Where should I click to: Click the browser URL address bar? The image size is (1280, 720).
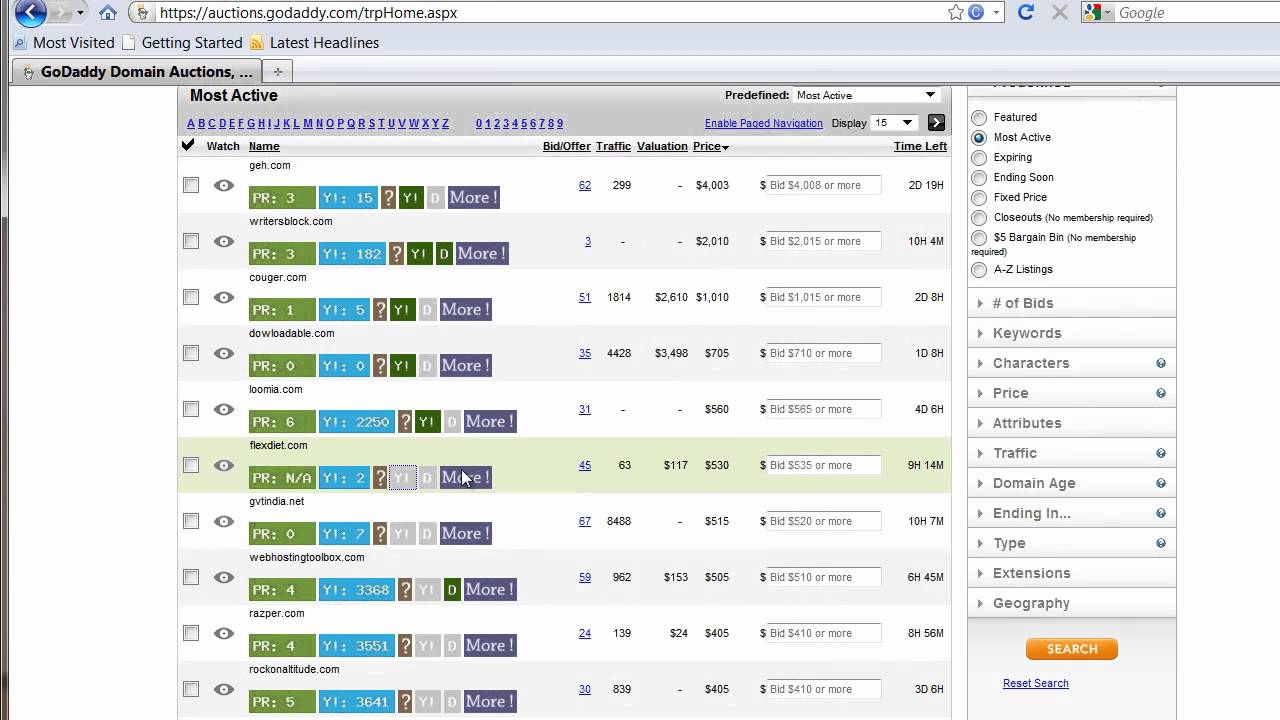[x=540, y=13]
